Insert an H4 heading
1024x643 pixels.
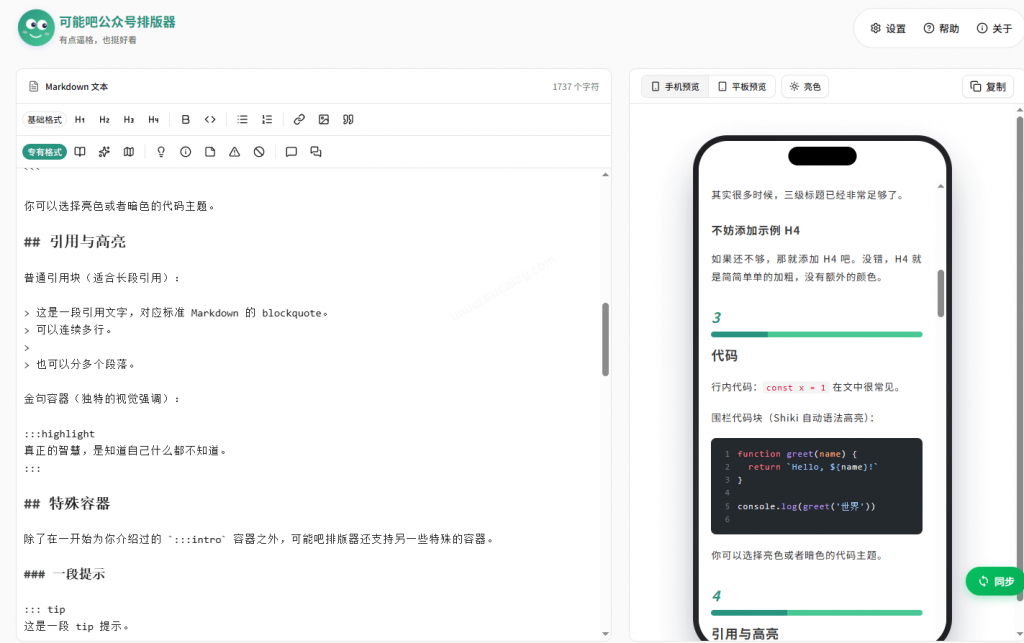(153, 119)
